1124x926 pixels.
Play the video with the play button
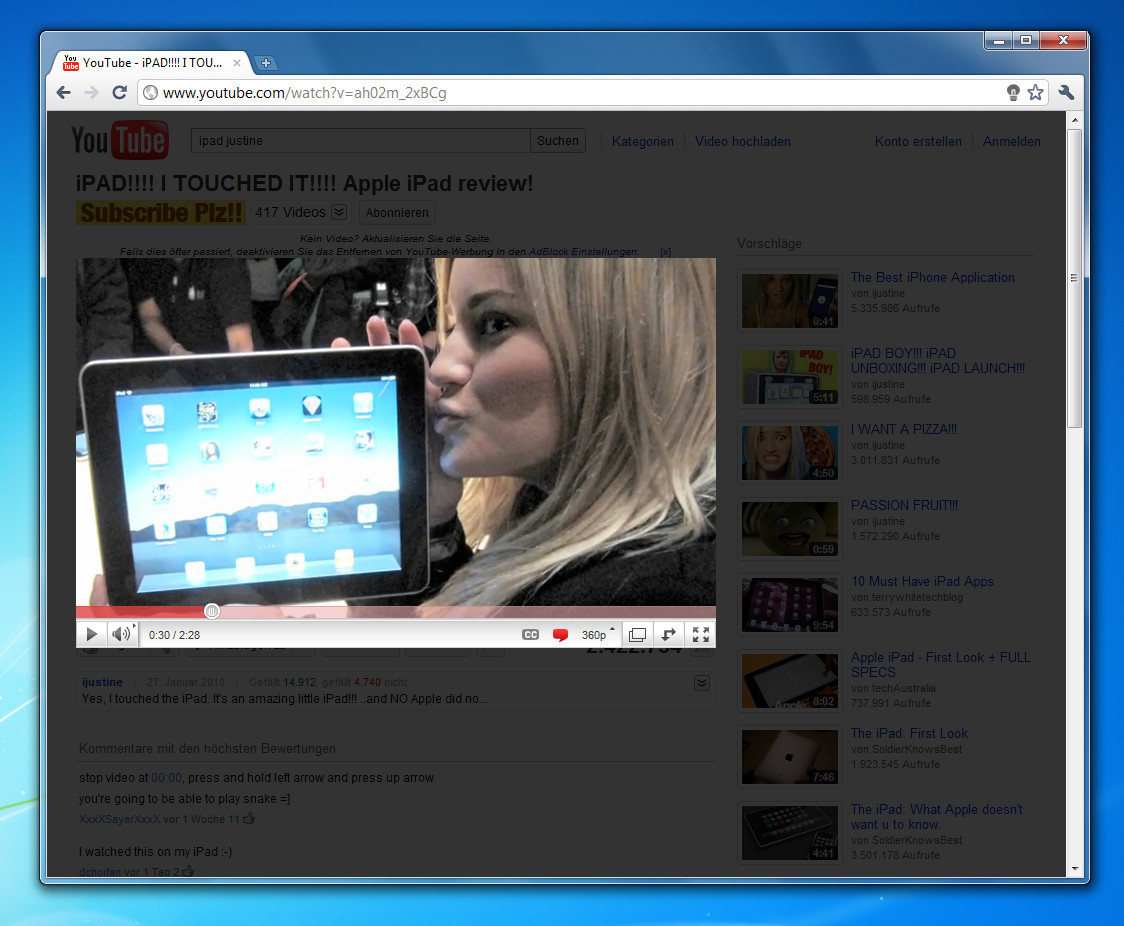point(92,634)
